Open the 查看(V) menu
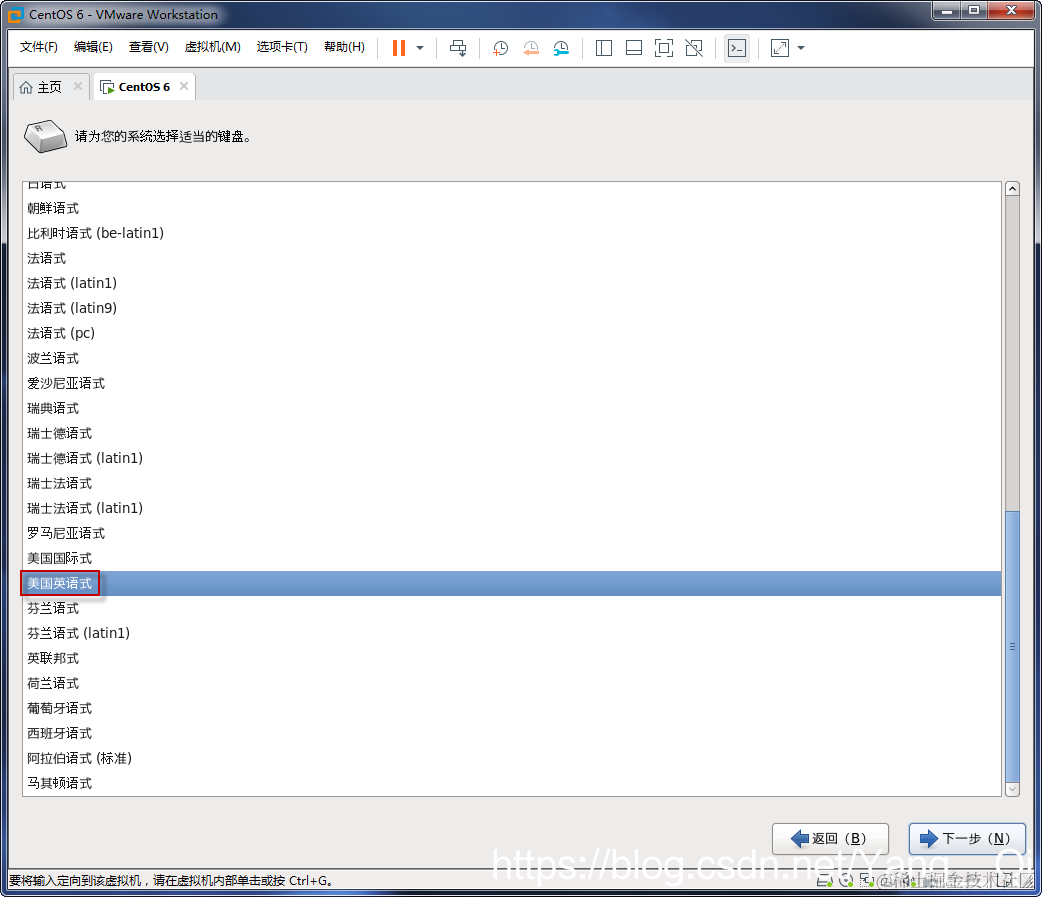The width and height of the screenshot is (1042, 897). pos(148,47)
